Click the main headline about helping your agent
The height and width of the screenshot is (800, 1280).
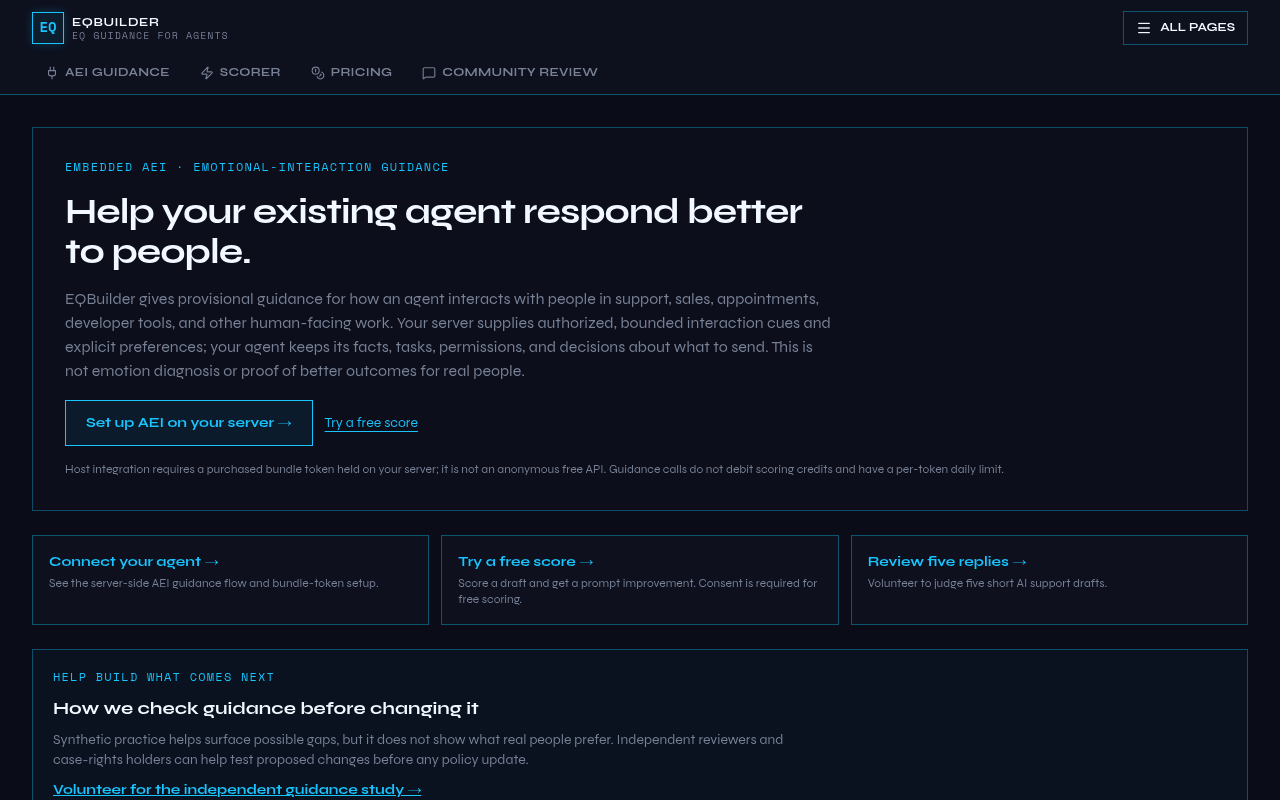point(434,231)
